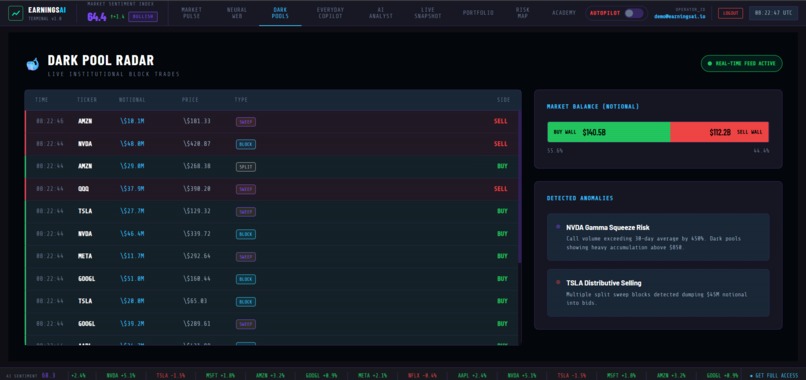Open the Risk Map tab
Image resolution: width=806 pixels, height=380 pixels.
pos(522,13)
